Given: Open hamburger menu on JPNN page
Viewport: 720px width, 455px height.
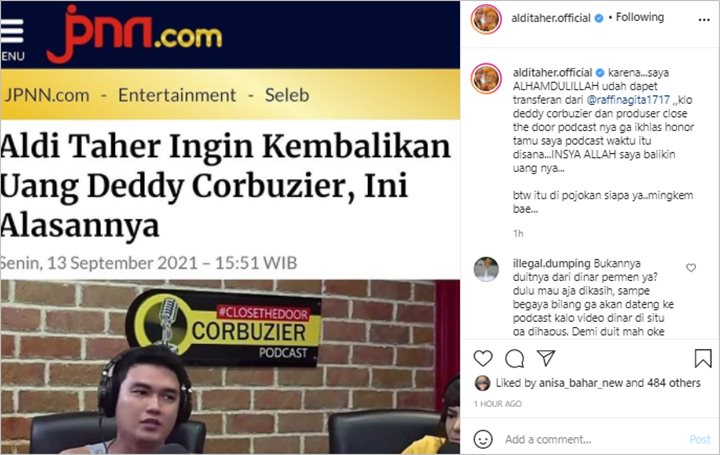Looking at the screenshot, I should click(12, 31).
